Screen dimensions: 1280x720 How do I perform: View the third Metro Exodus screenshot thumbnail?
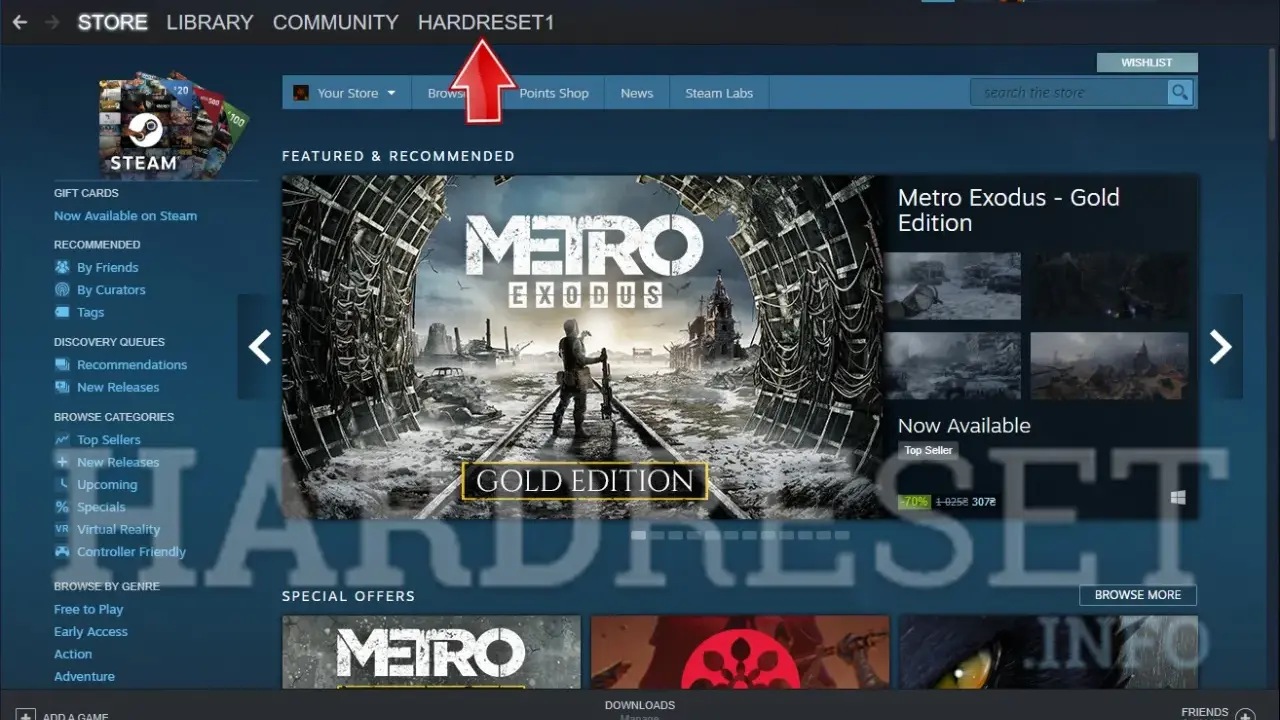point(953,366)
